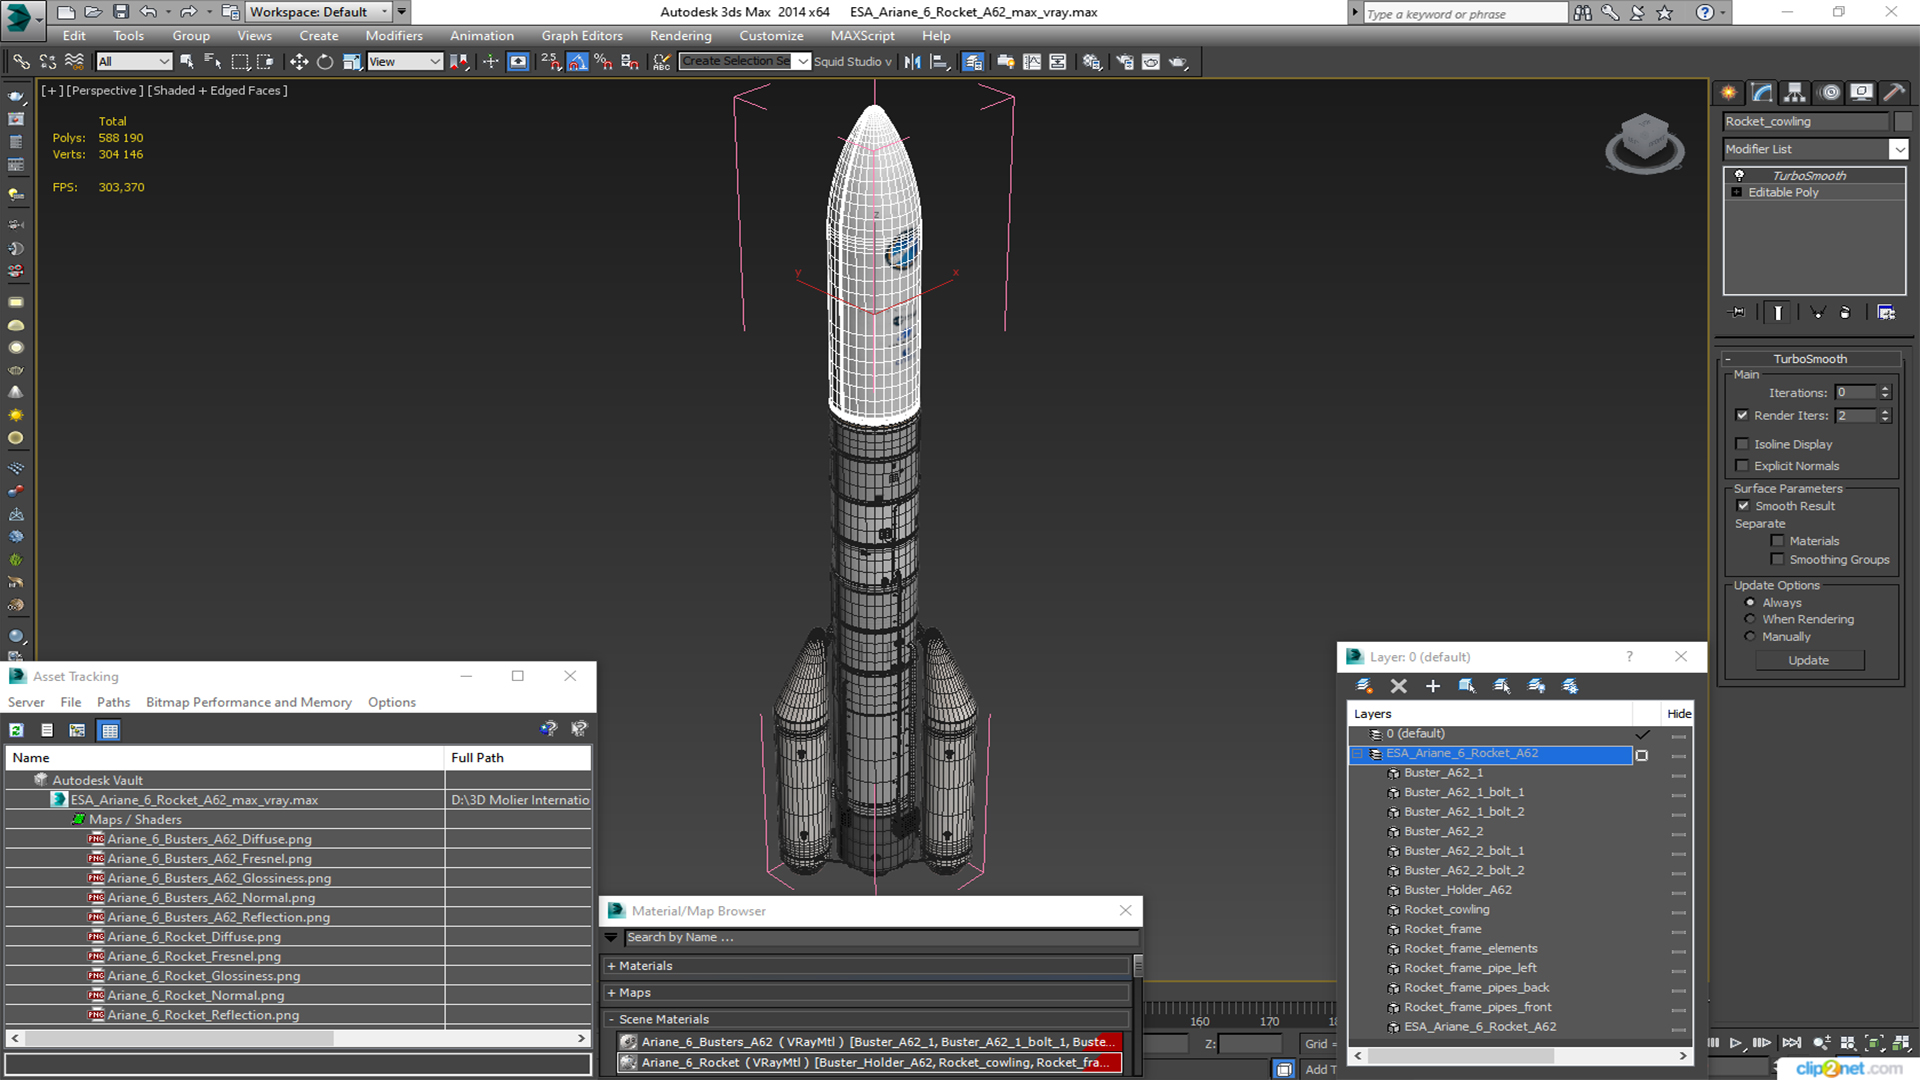This screenshot has width=1920, height=1080.
Task: Open the MAXScript menu
Action: tap(863, 36)
